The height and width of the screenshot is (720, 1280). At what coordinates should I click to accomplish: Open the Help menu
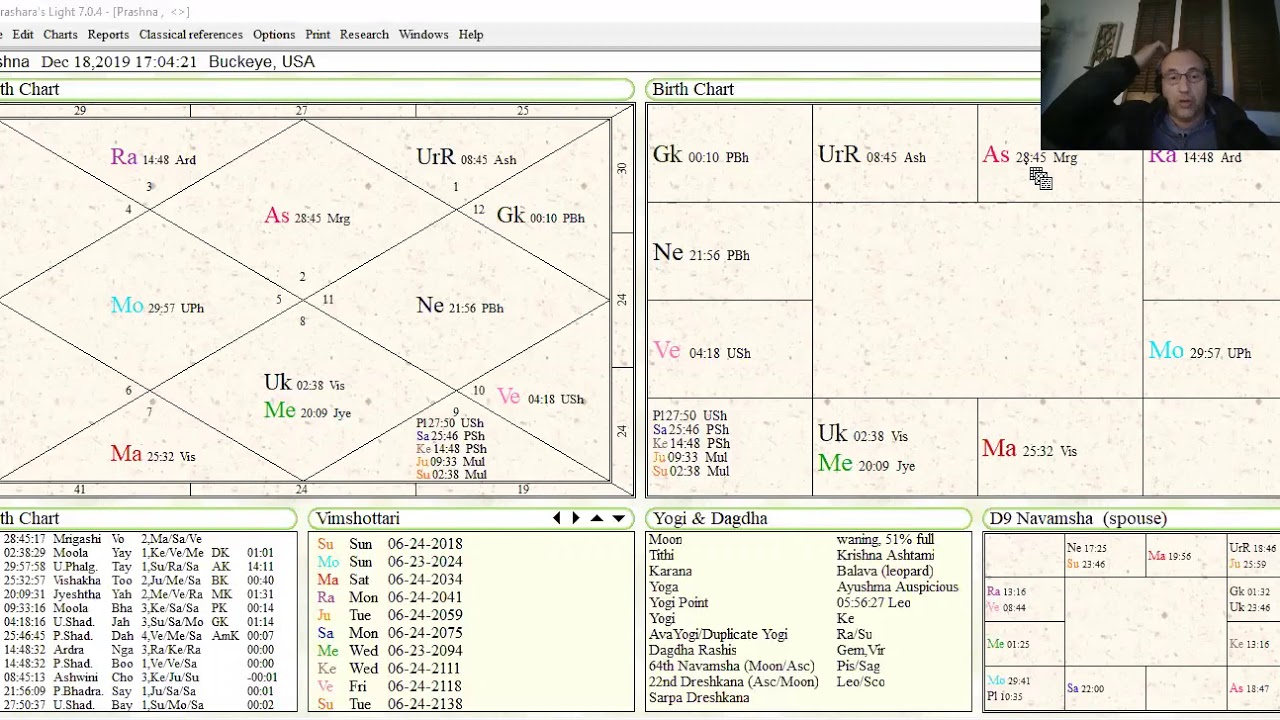click(471, 34)
